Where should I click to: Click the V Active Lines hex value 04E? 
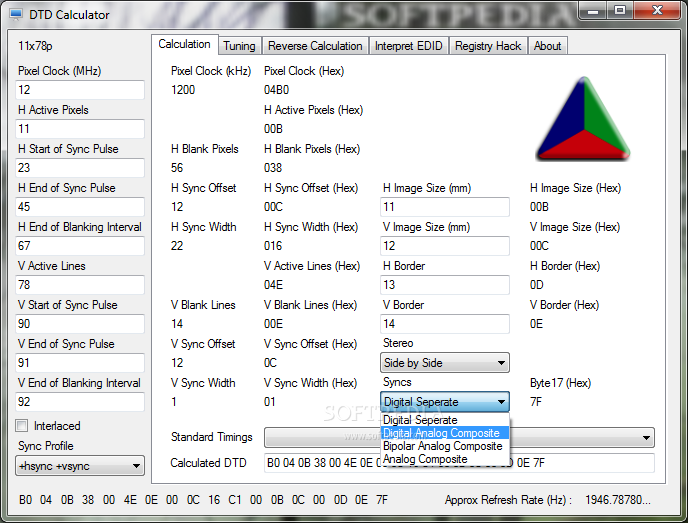pyautogui.click(x=273, y=285)
